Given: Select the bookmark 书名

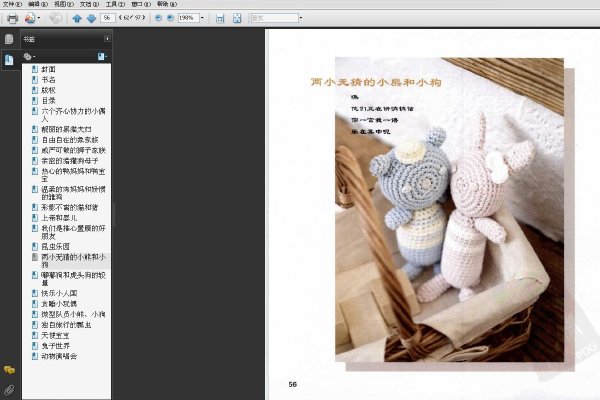Looking at the screenshot, I should [x=49, y=80].
